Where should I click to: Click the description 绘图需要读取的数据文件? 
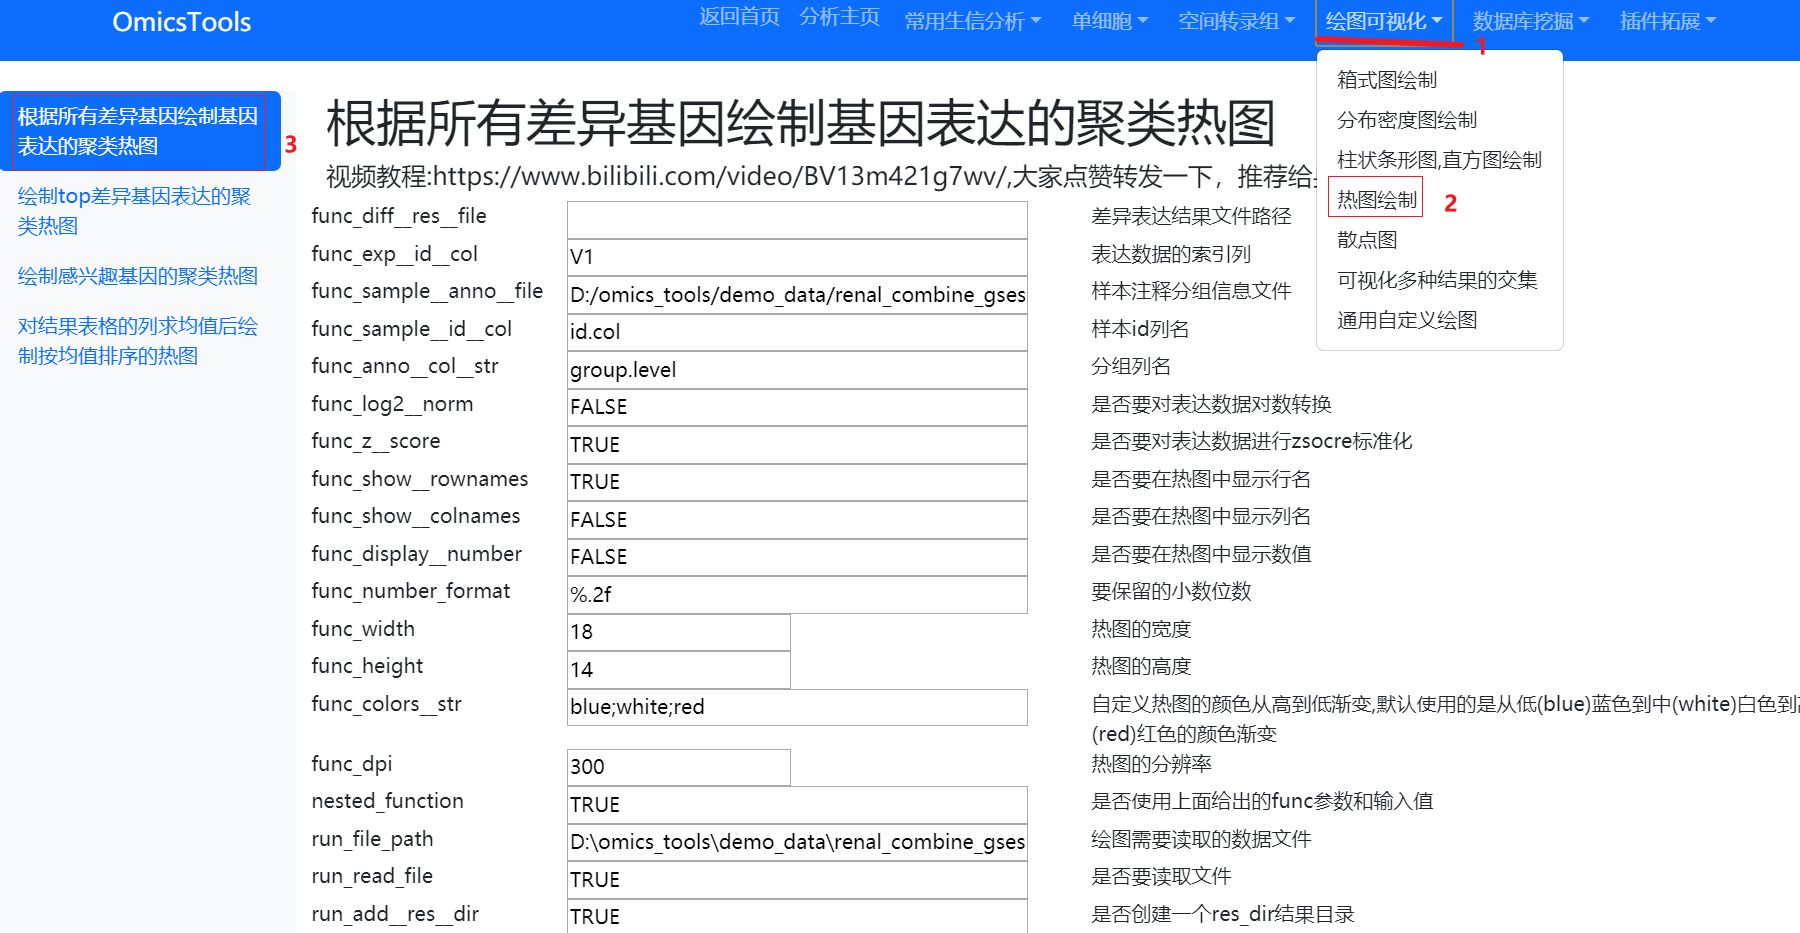(x=1201, y=839)
